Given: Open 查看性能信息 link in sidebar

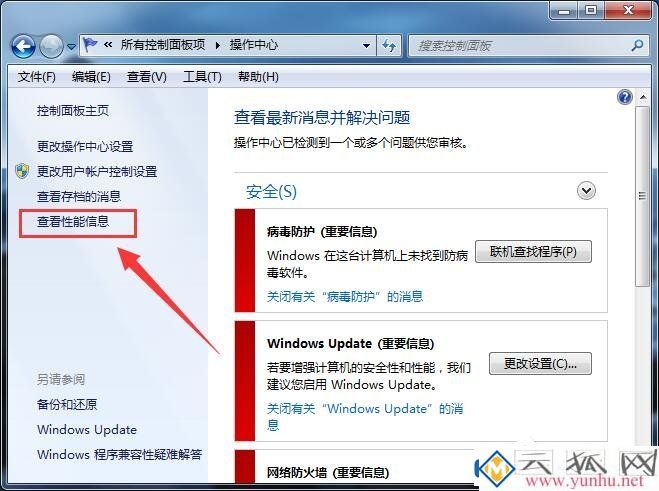Looking at the screenshot, I should [x=73, y=222].
